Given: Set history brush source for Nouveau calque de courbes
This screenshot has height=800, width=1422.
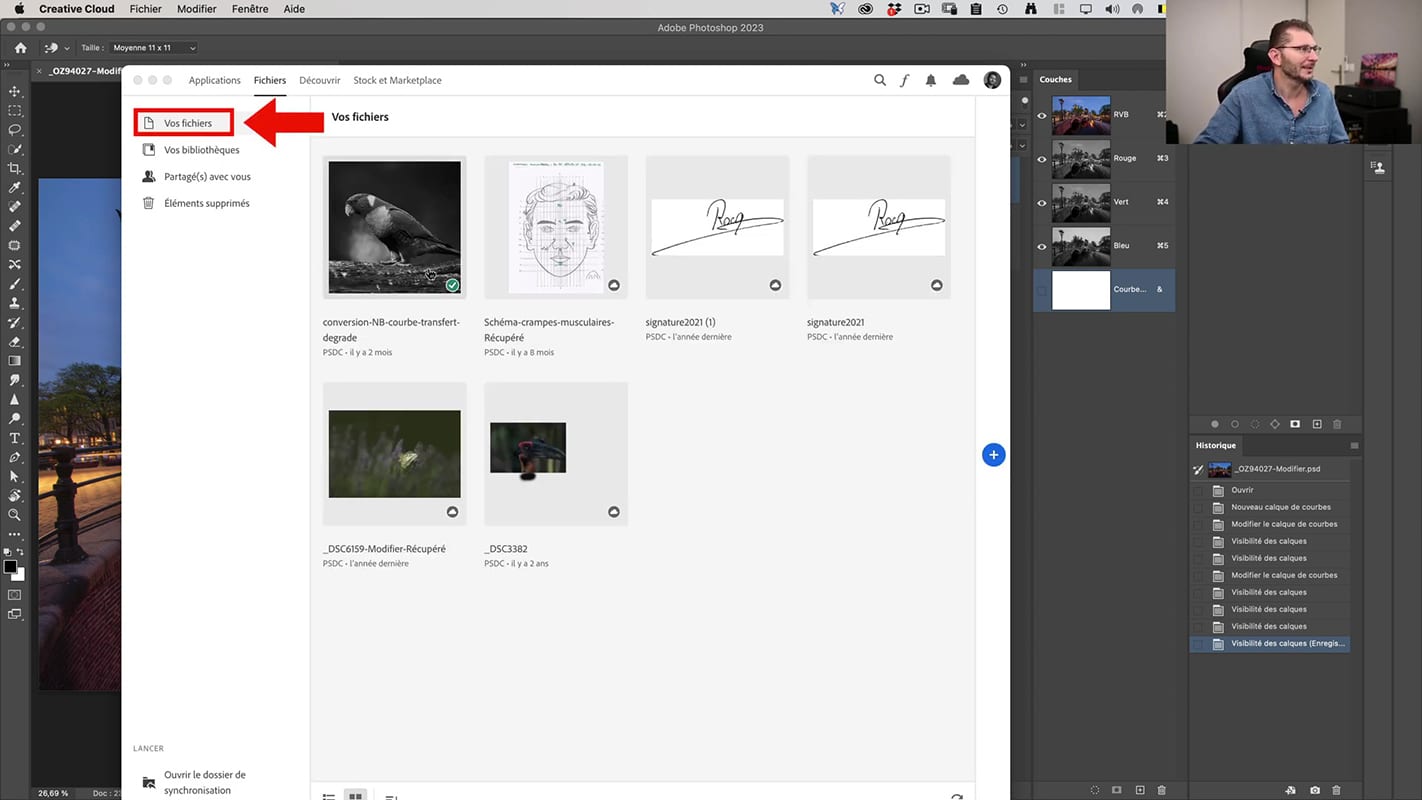Looking at the screenshot, I should [x=1198, y=508].
